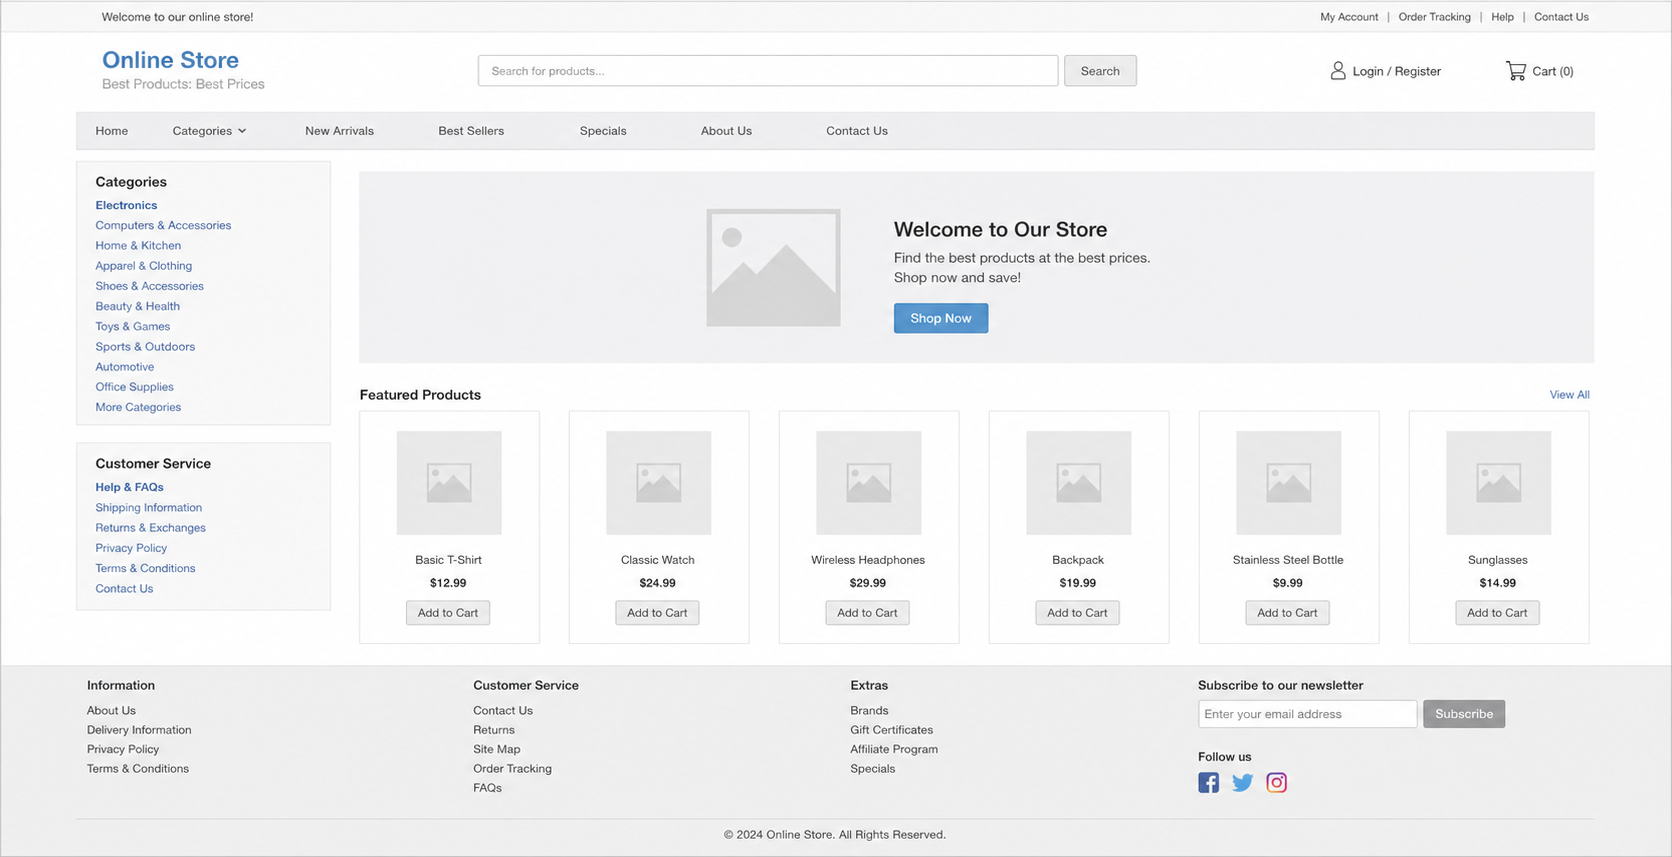Viewport: 1672px width, 857px height.
Task: Click the $19.99 Backpack price
Action: (x=1077, y=583)
